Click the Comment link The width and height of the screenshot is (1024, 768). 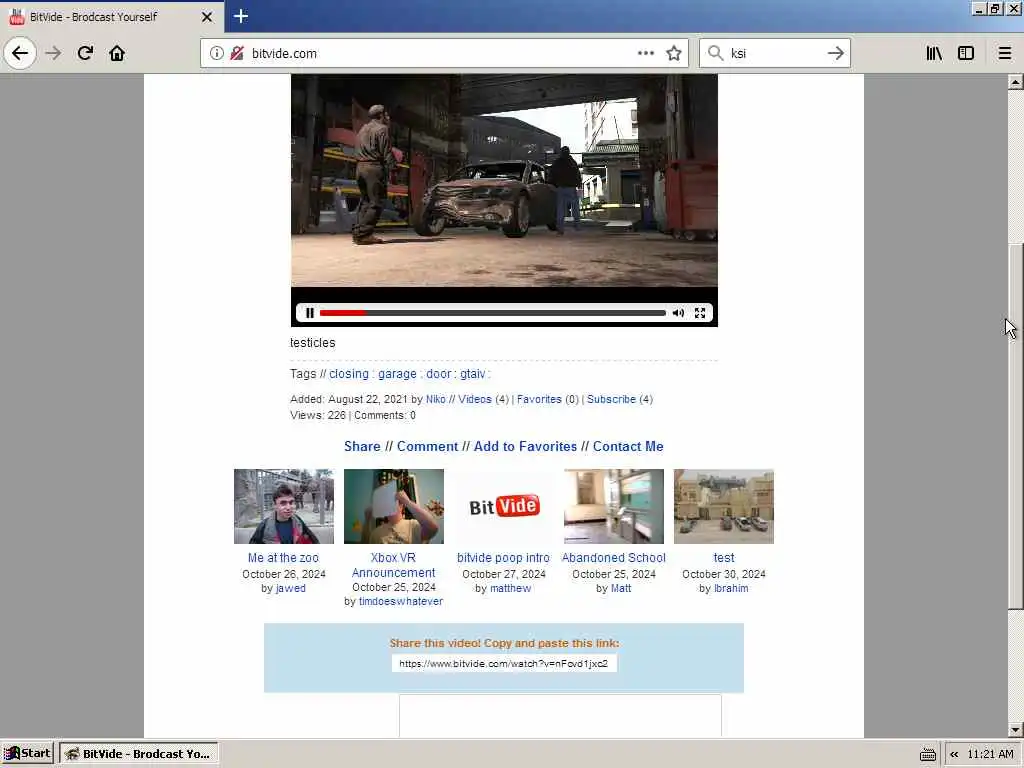(x=427, y=446)
